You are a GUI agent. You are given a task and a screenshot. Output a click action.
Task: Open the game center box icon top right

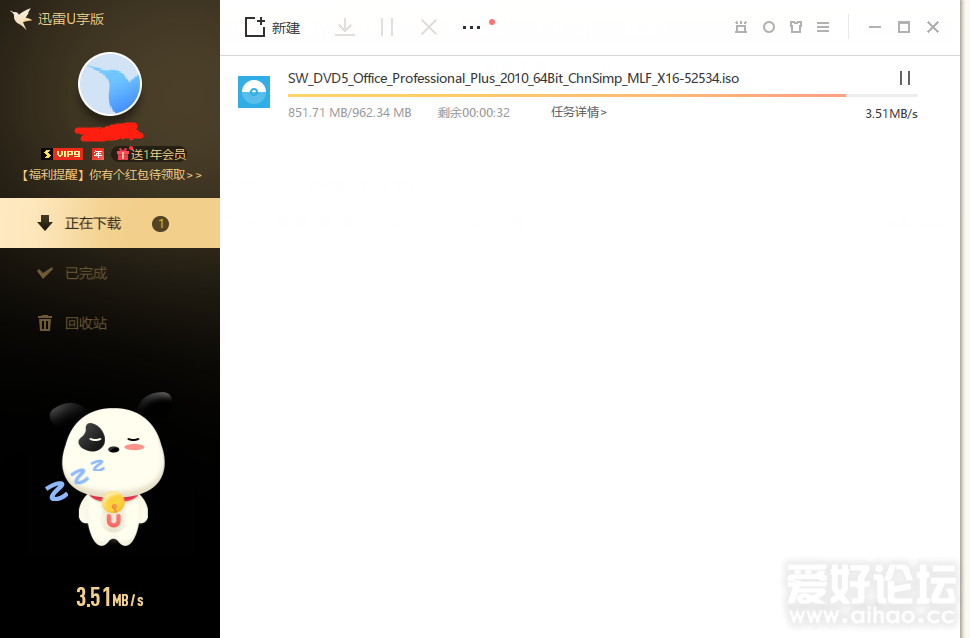[741, 27]
